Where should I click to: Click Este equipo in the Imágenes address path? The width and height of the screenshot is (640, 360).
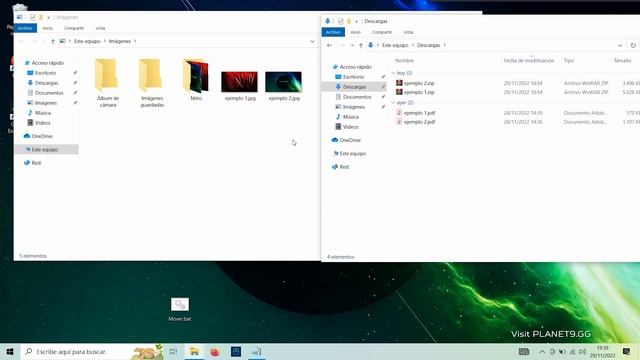click(87, 41)
